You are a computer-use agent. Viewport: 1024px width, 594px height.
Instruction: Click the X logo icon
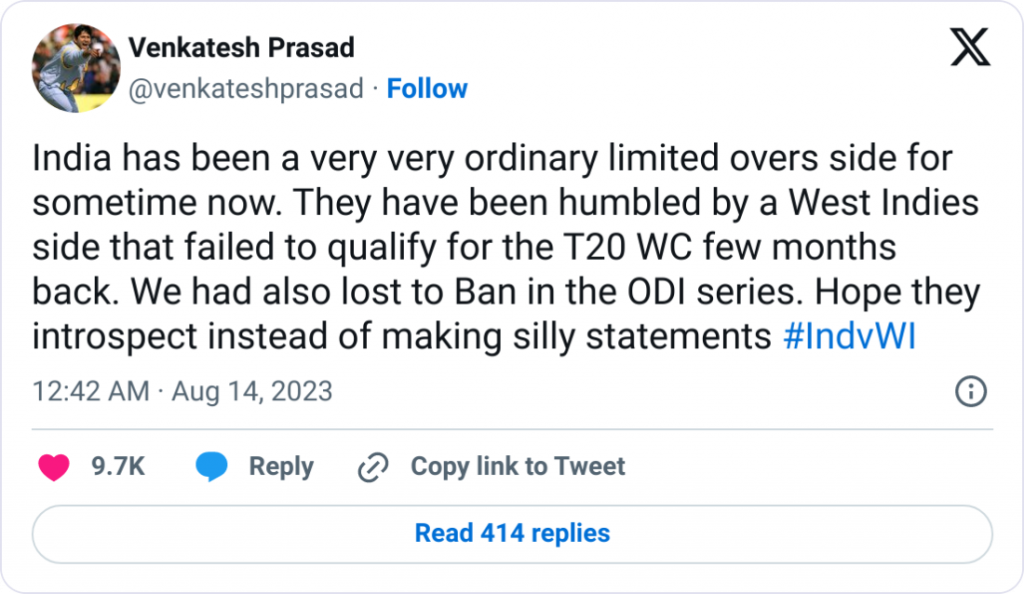click(969, 47)
